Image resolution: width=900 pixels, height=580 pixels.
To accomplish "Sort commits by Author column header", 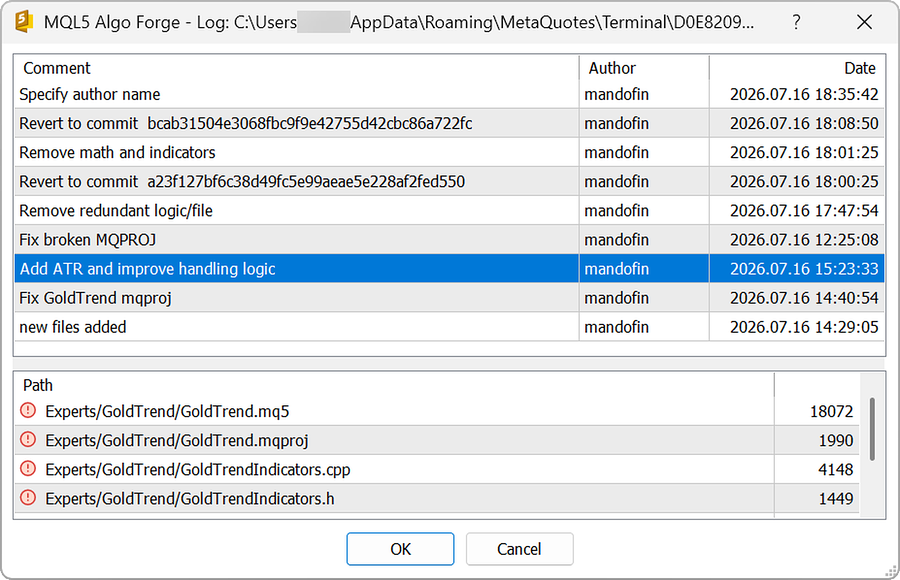I will [644, 68].
